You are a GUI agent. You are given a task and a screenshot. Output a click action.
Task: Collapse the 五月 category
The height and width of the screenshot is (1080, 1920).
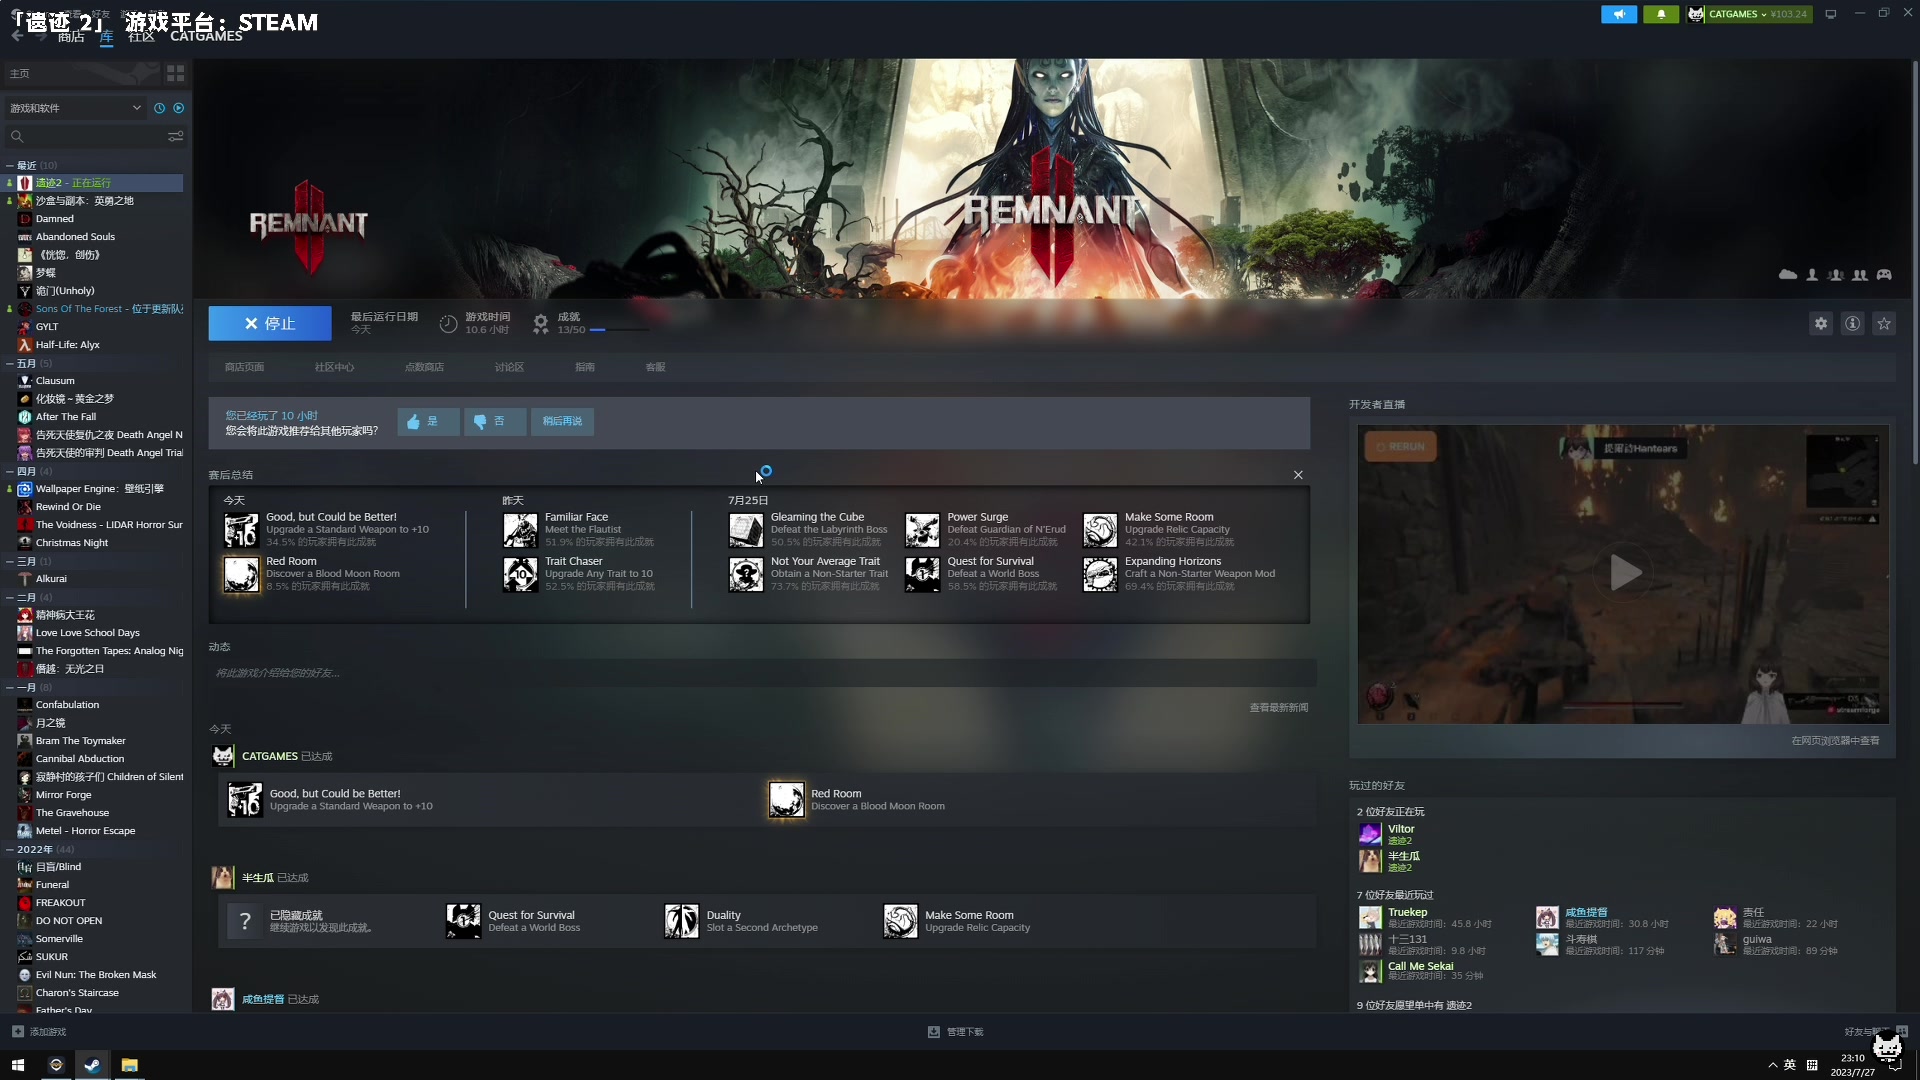(10, 363)
